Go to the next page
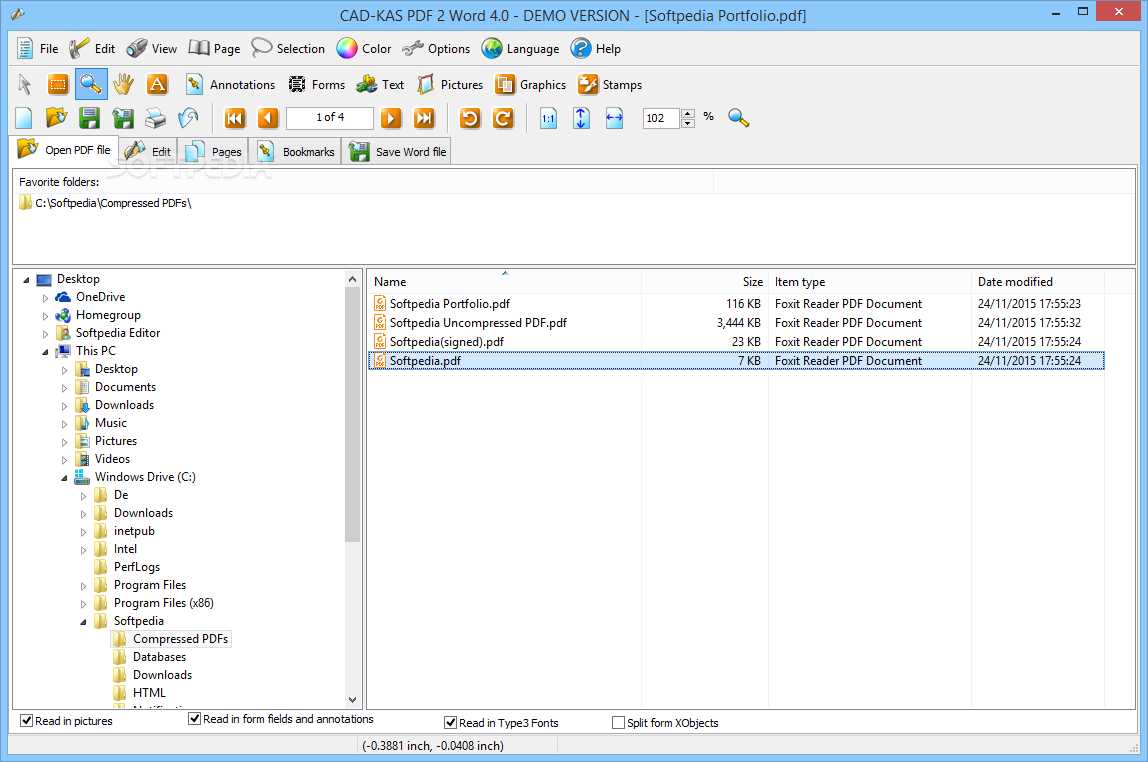 [x=391, y=118]
